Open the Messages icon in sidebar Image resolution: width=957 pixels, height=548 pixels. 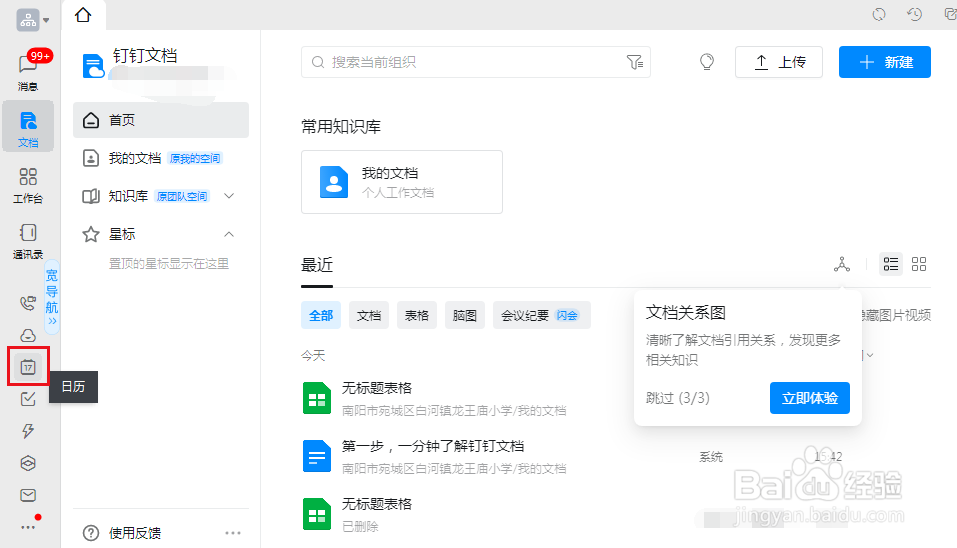coord(28,70)
